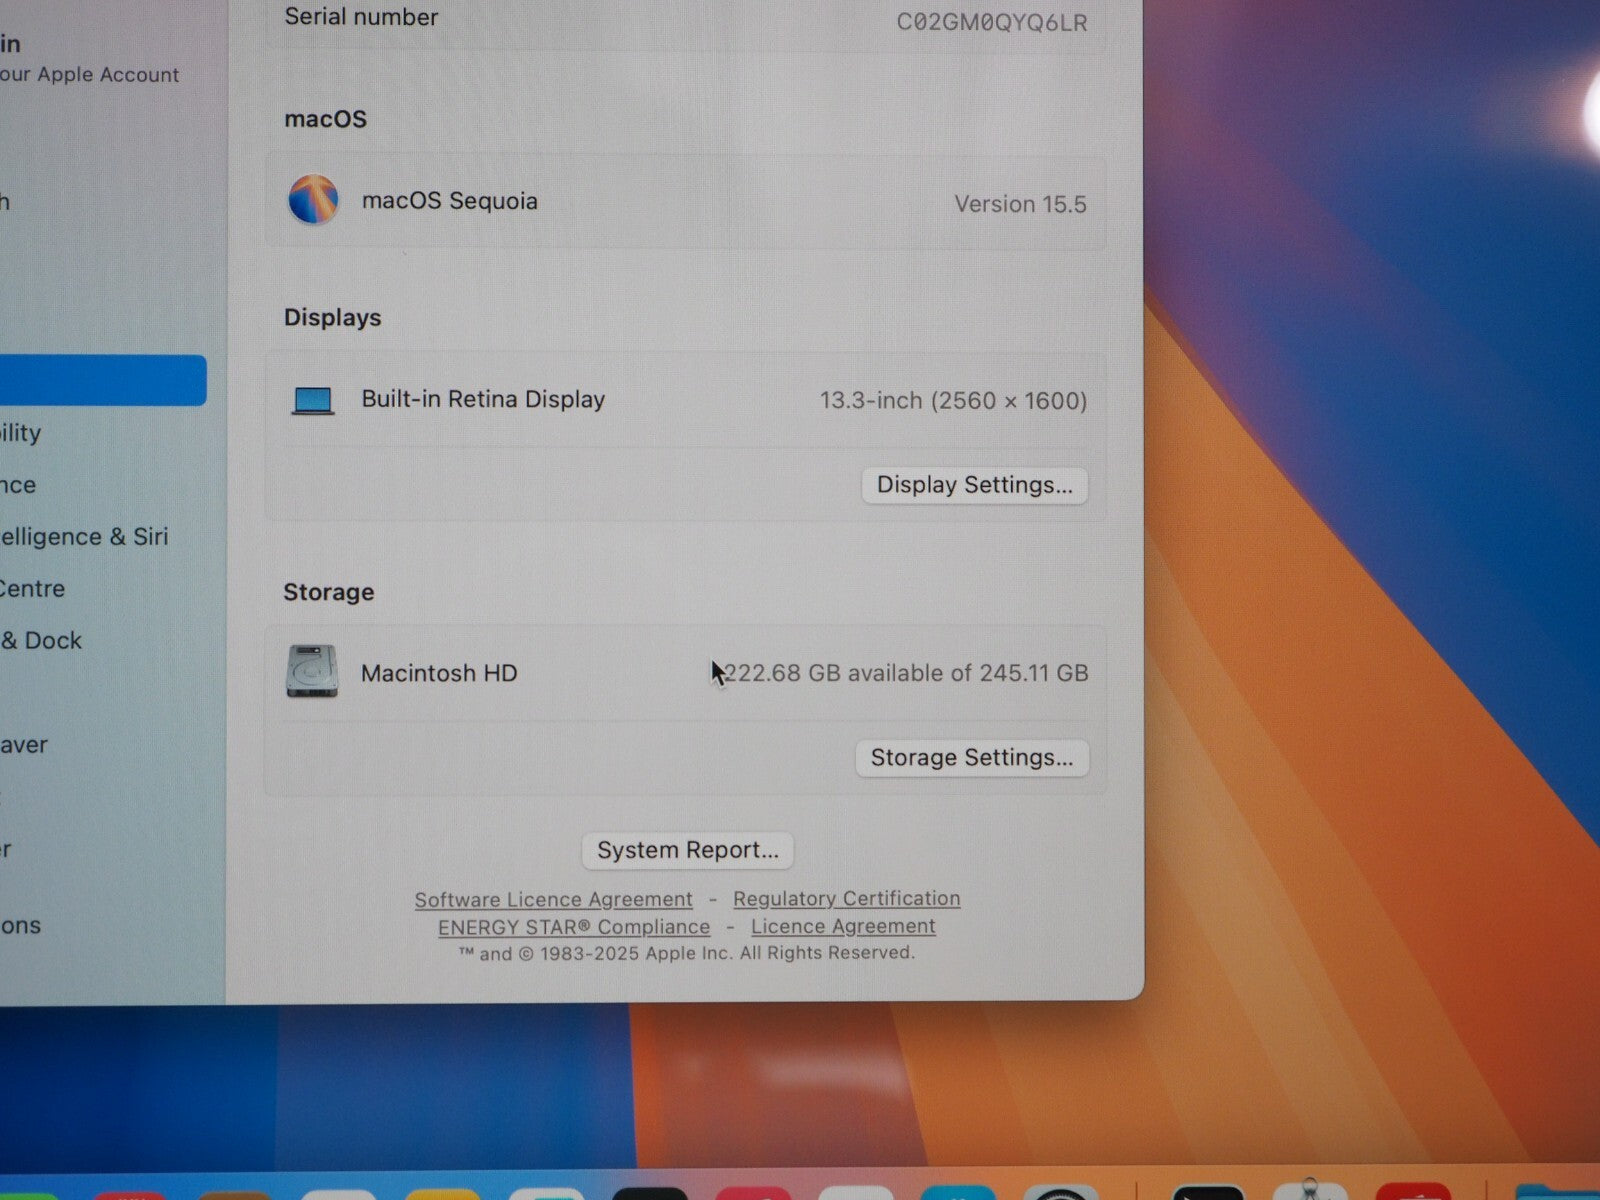The image size is (1600, 1200).
Task: Open the Software Licence Agreement link
Action: [553, 899]
